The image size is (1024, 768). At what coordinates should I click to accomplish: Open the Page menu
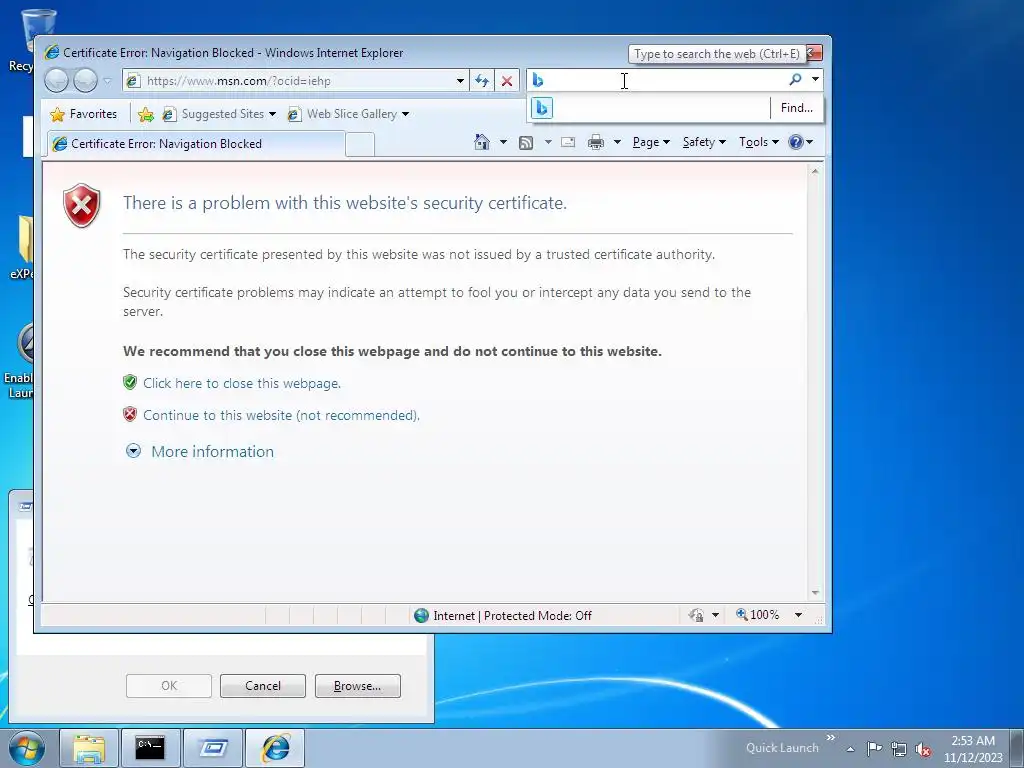[x=651, y=142]
